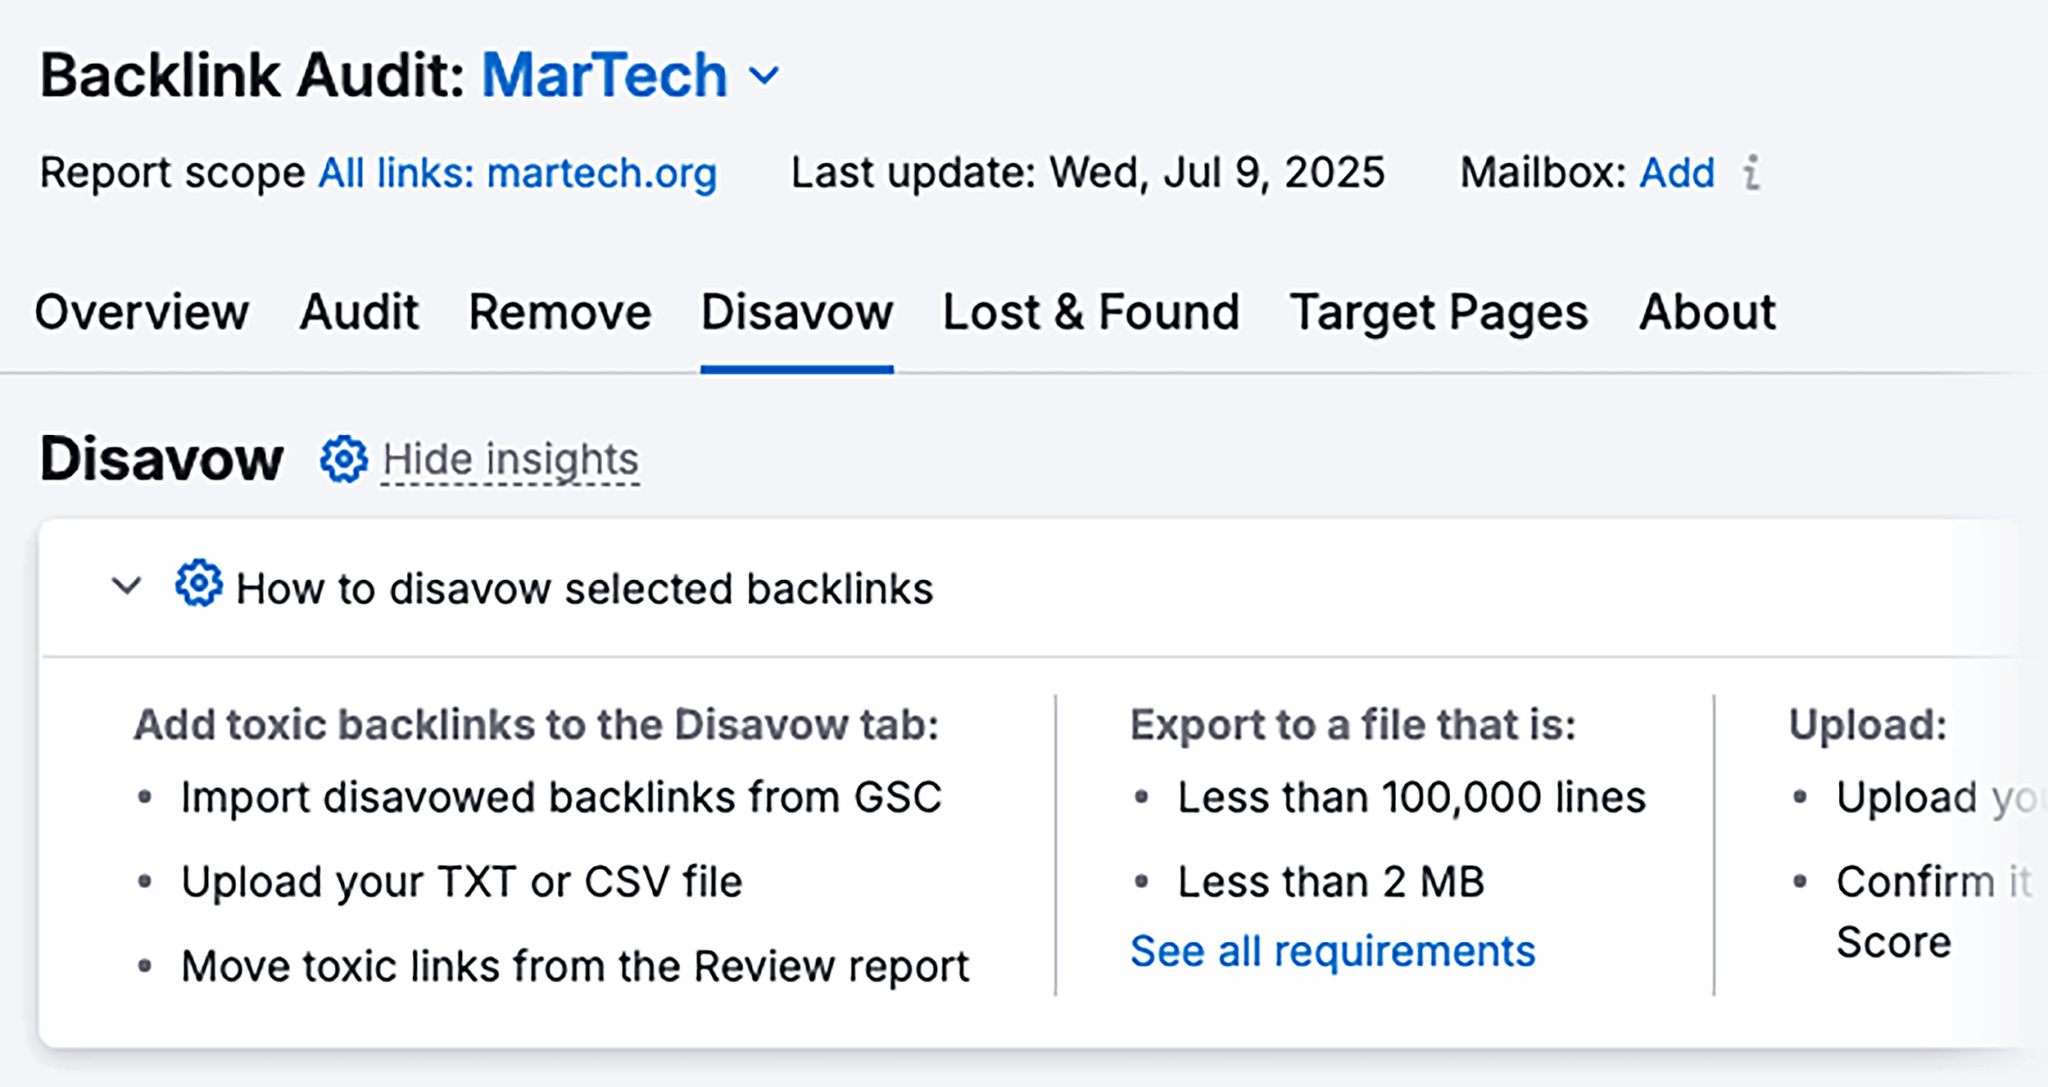Open See all requirements link
2048x1087 pixels.
1333,950
